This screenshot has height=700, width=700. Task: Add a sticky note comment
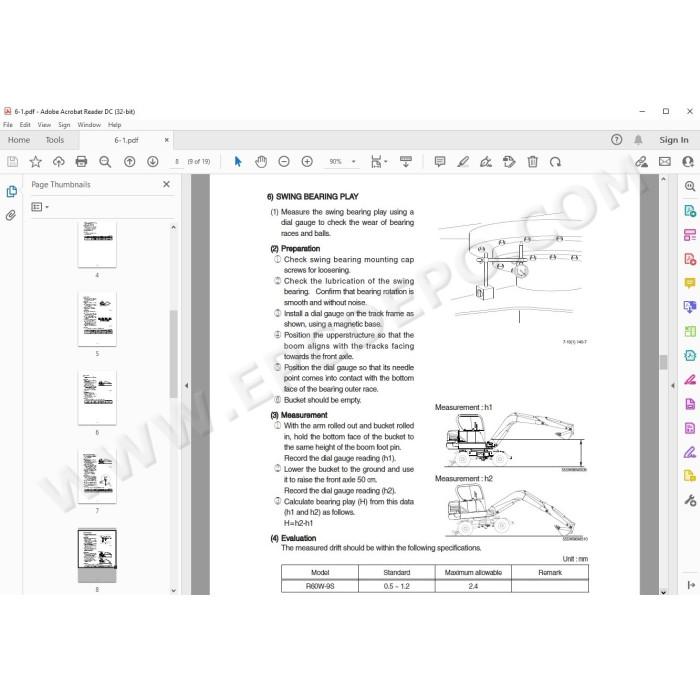tap(440, 162)
